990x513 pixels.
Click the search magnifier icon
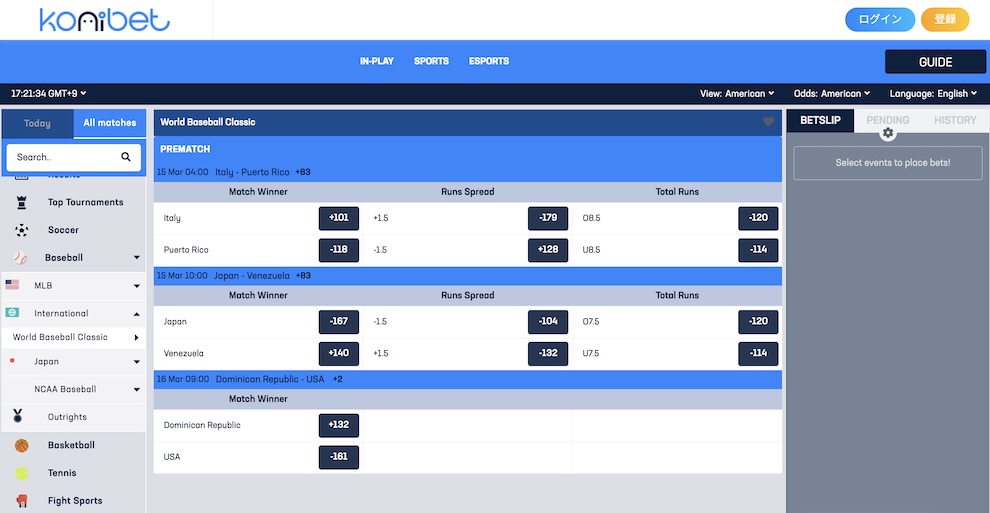click(126, 156)
